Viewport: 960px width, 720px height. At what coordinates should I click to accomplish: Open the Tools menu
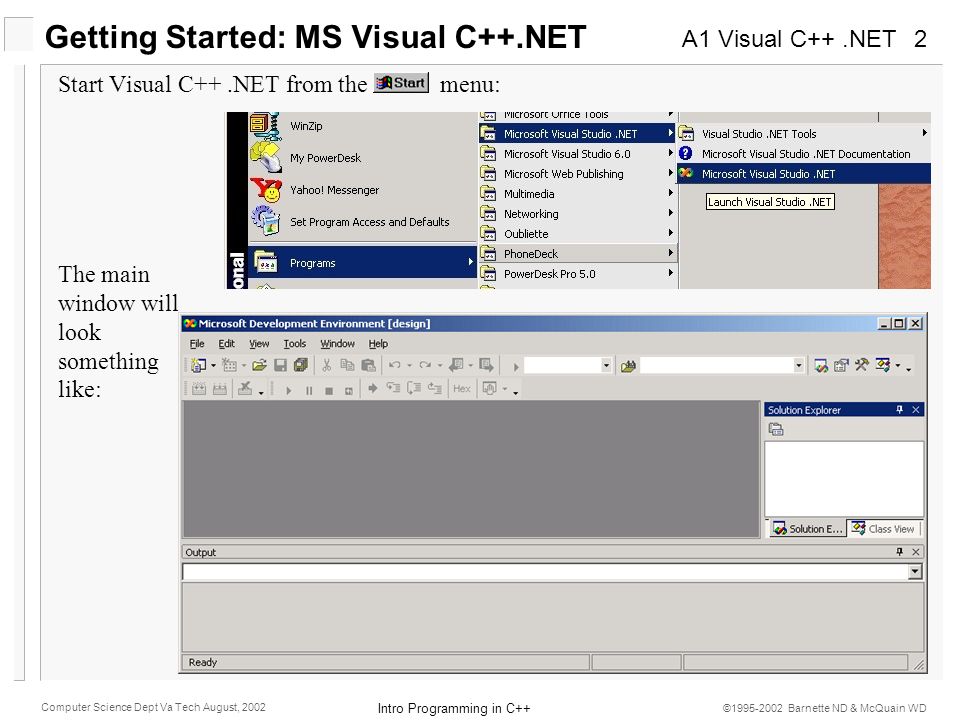294,344
